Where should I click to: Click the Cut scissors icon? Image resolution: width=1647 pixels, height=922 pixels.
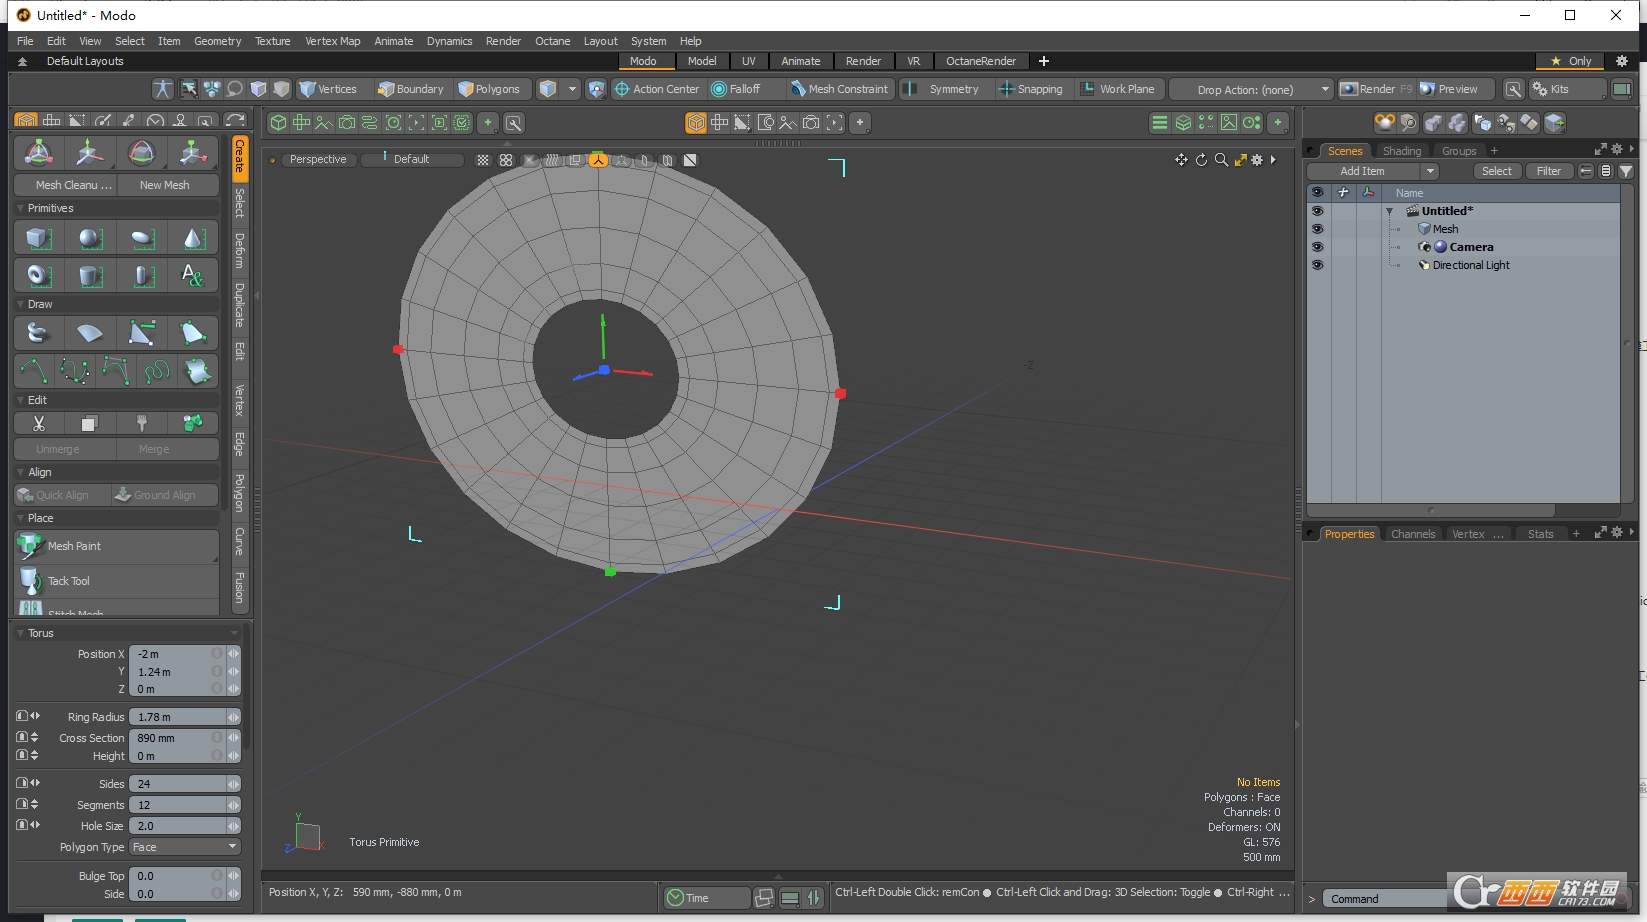(39, 424)
